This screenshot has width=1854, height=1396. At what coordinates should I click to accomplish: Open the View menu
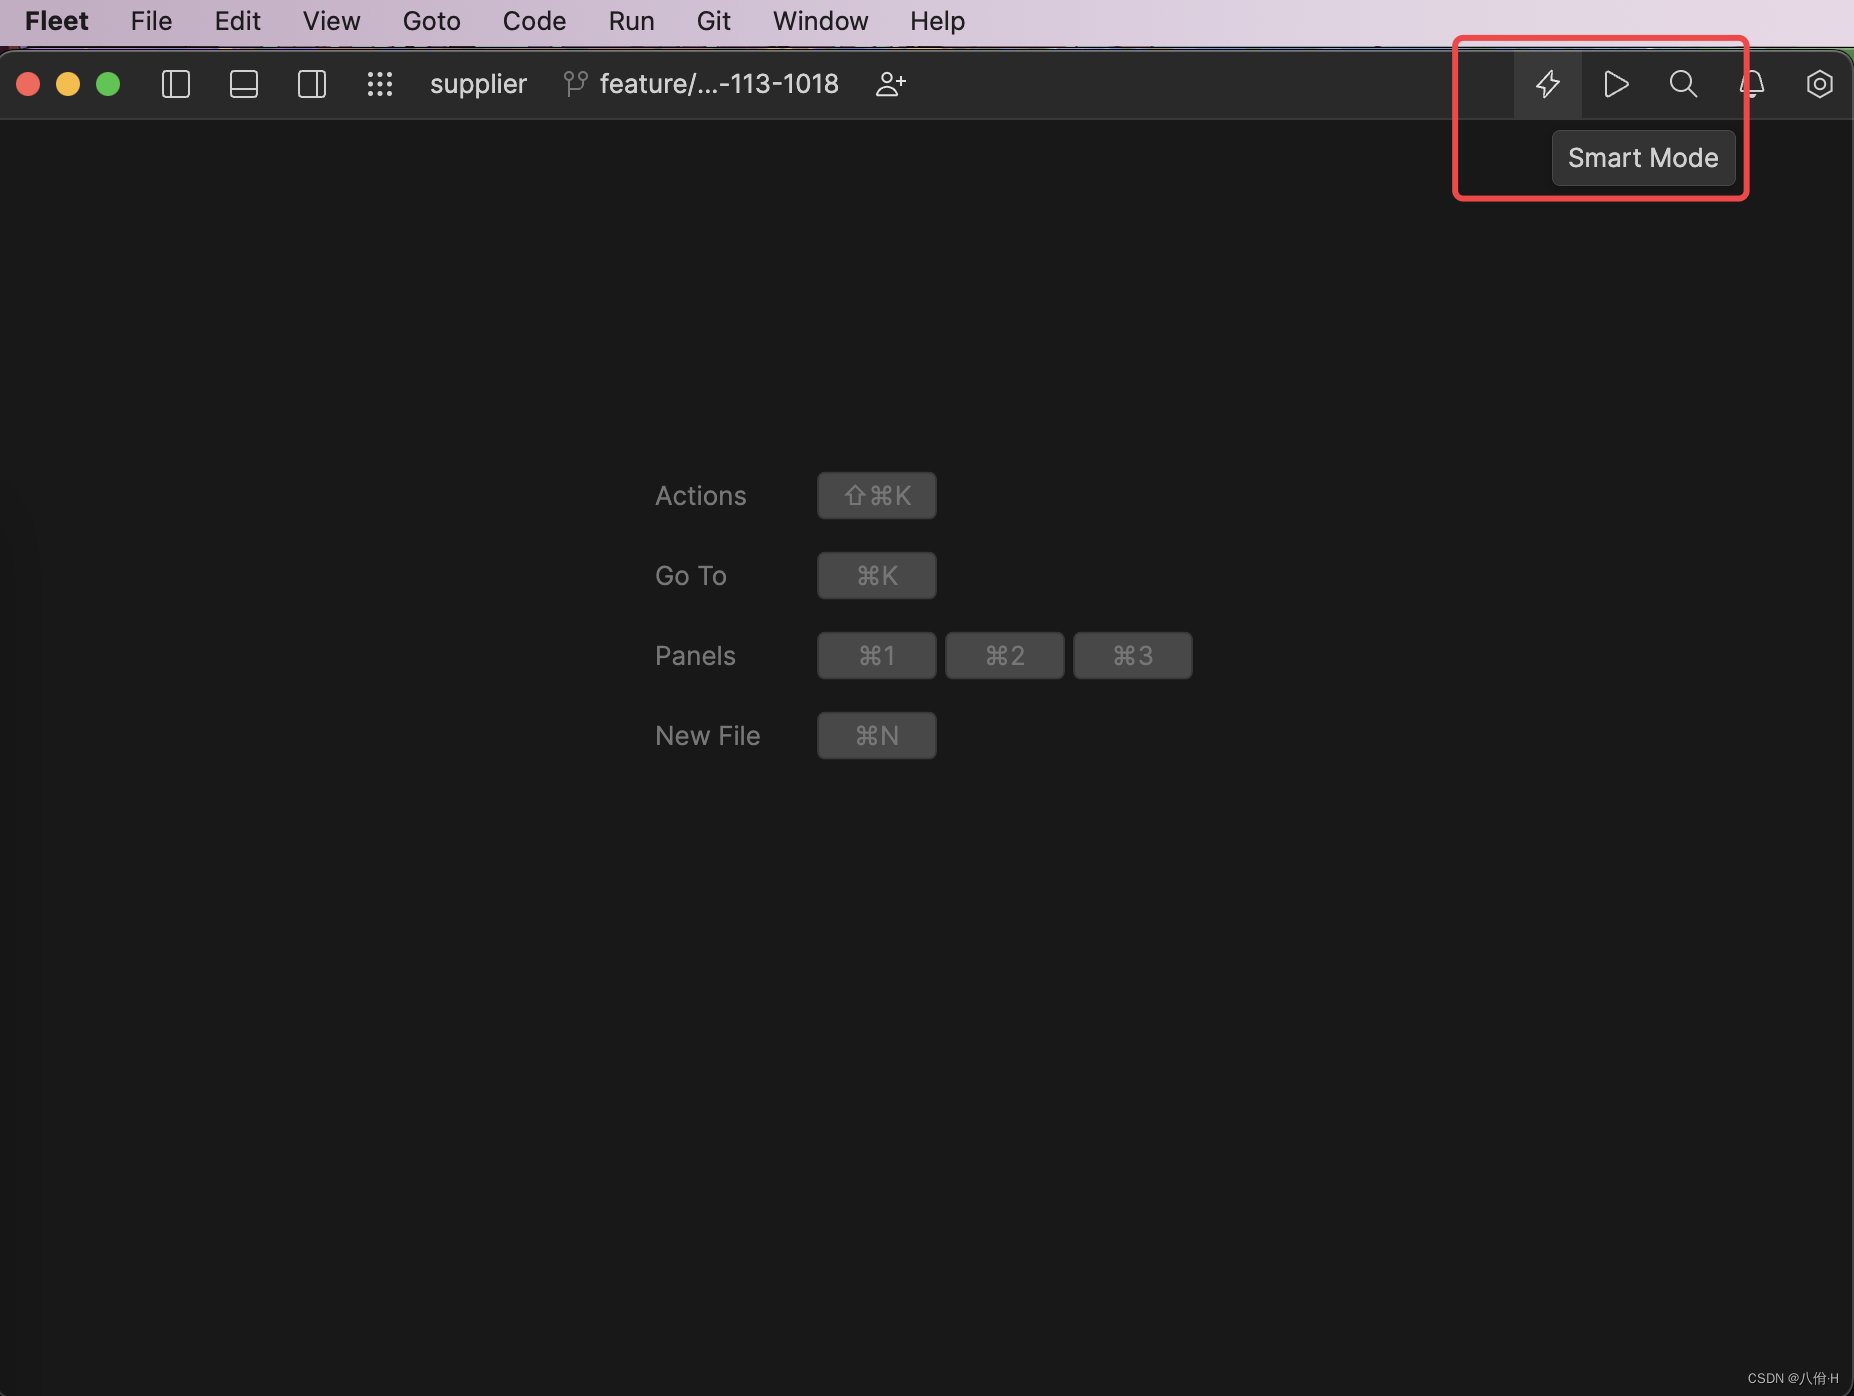[331, 21]
